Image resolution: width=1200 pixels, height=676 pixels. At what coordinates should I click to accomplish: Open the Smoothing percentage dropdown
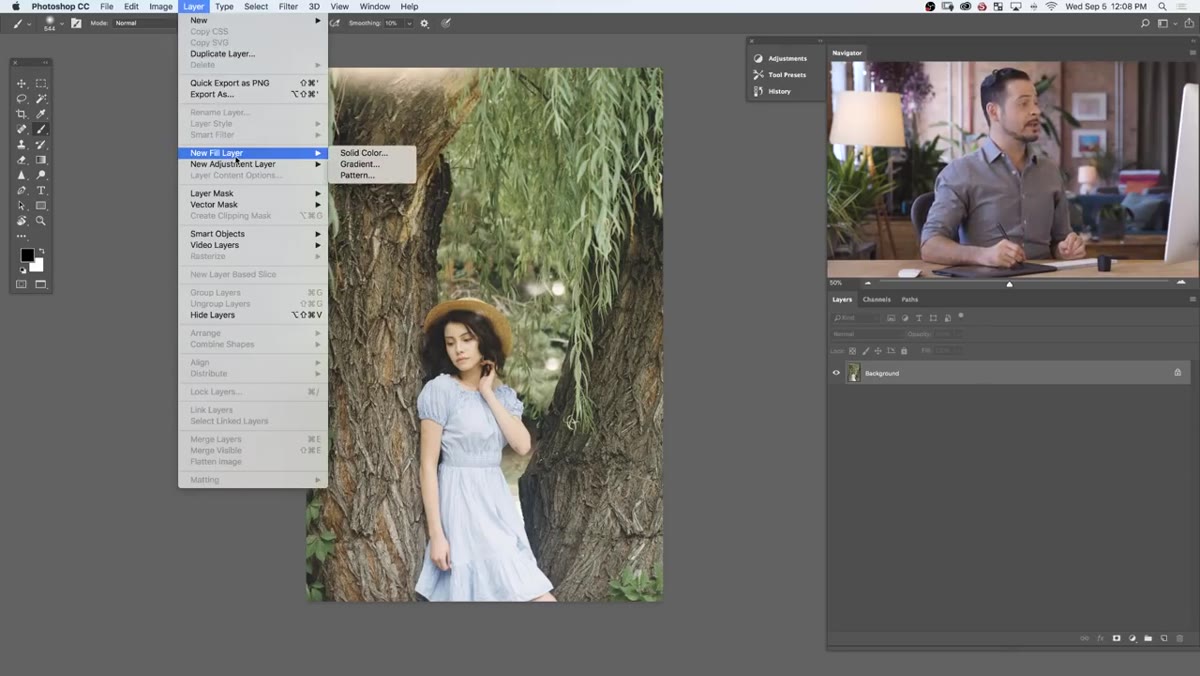click(409, 23)
